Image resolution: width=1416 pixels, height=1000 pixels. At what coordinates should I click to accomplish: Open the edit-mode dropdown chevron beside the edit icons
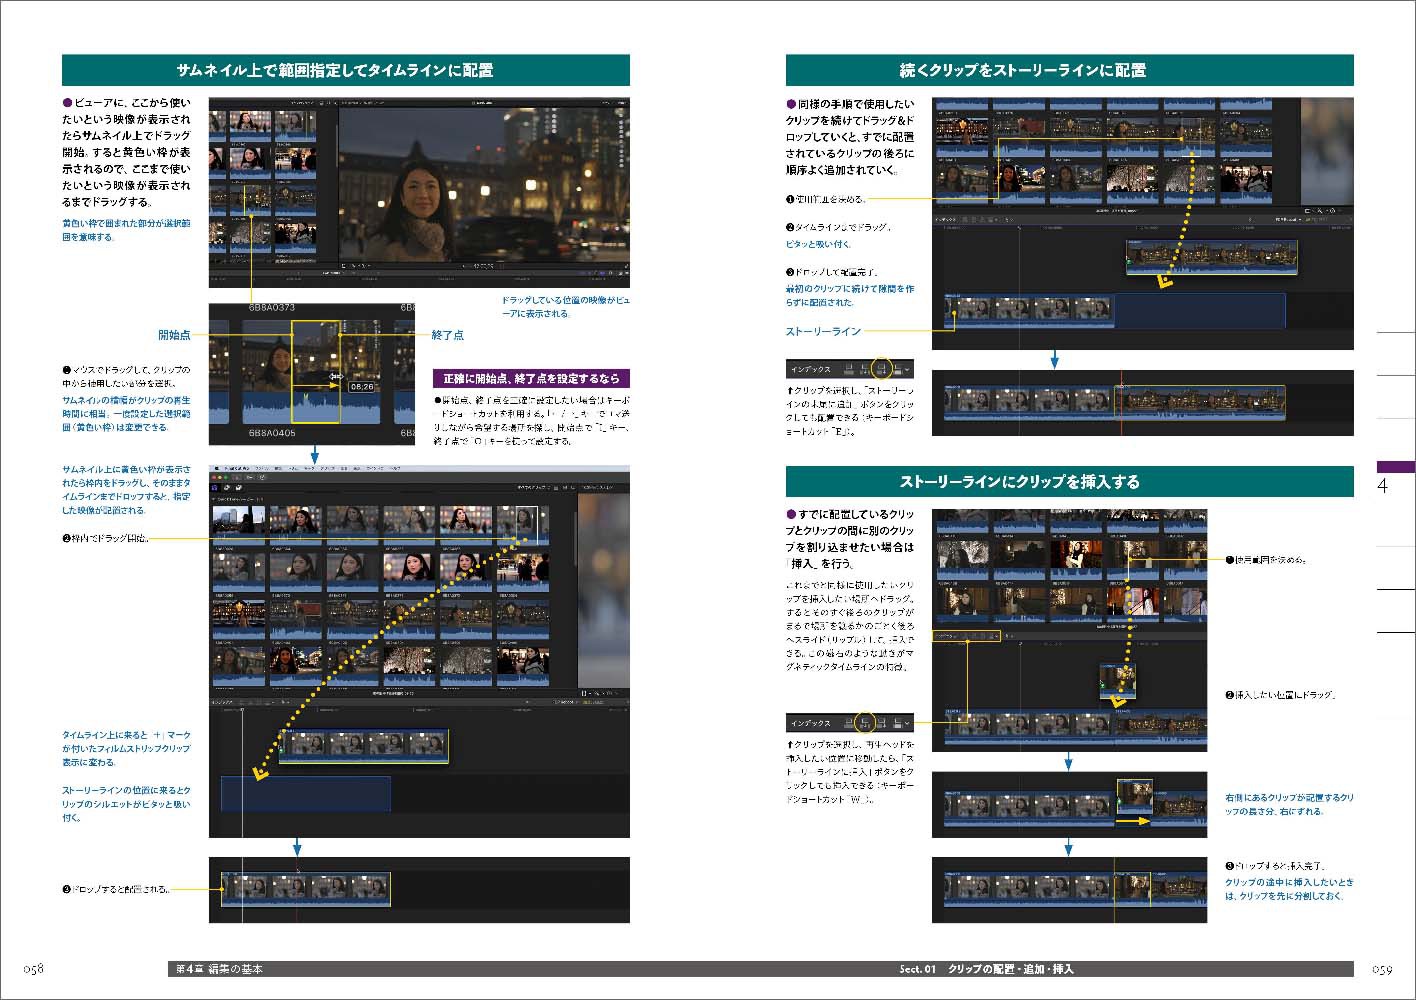[x=907, y=369]
